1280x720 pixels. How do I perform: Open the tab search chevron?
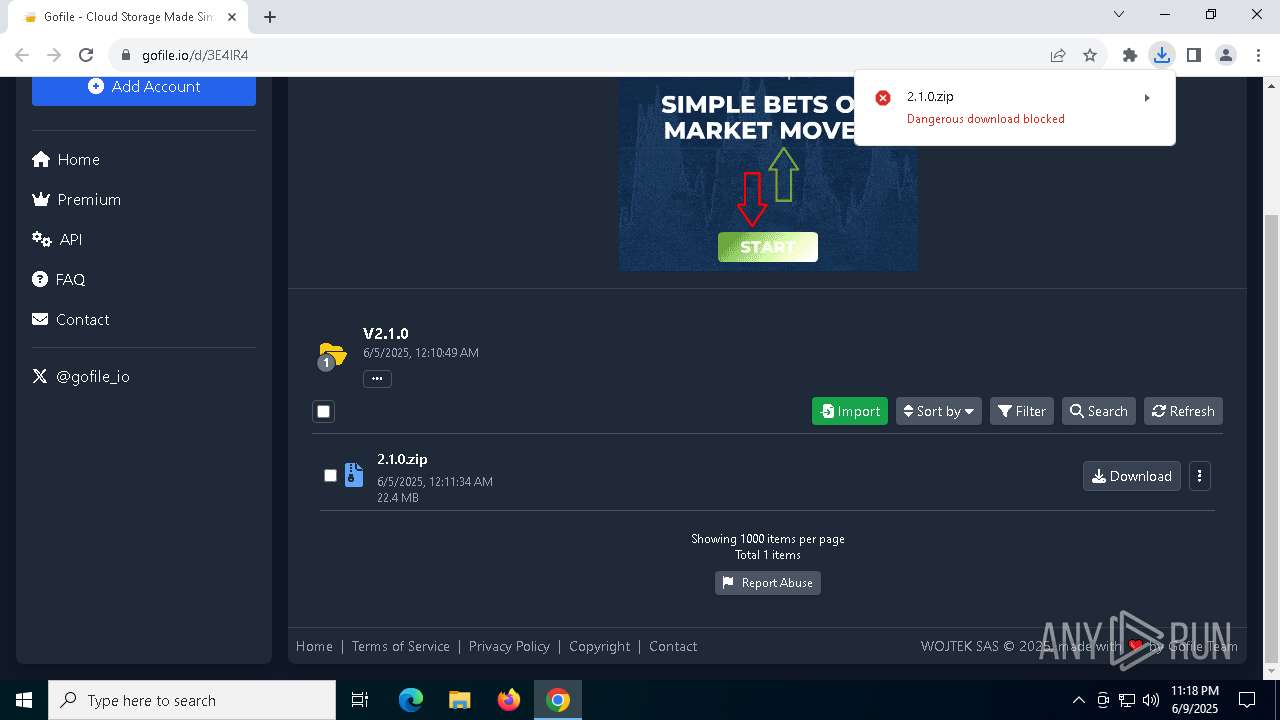[1119, 14]
